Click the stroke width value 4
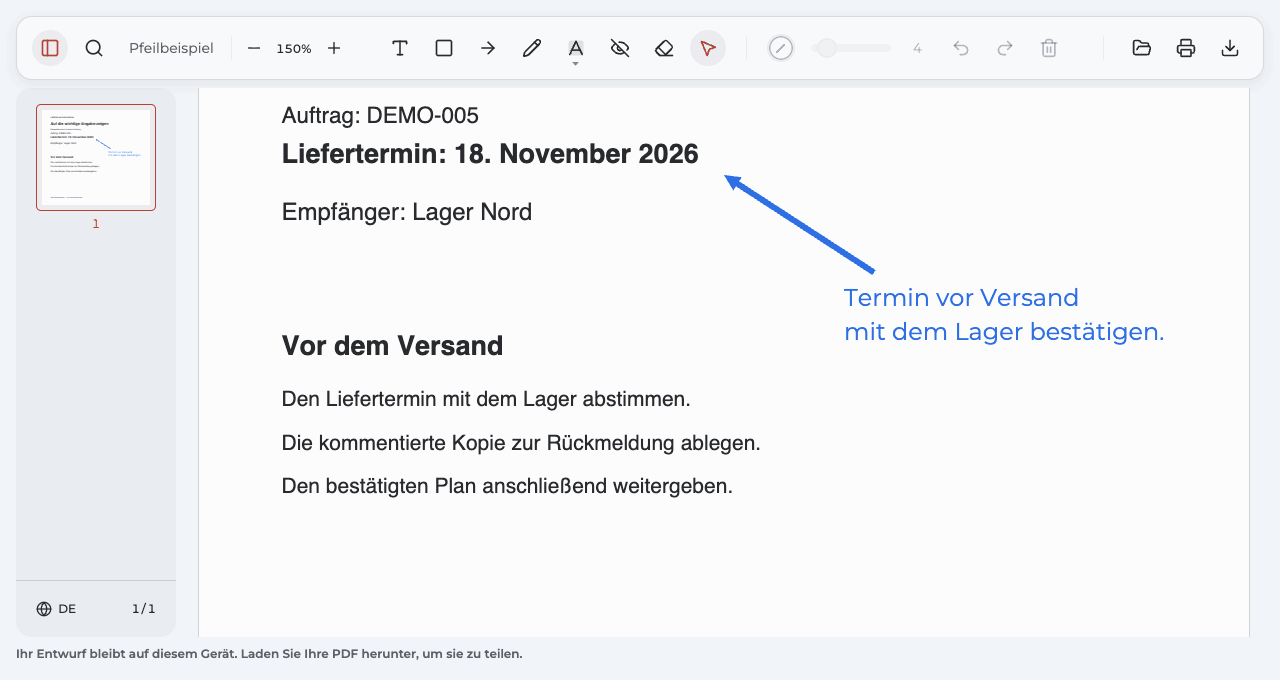This screenshot has height=680, width=1280. coord(917,48)
